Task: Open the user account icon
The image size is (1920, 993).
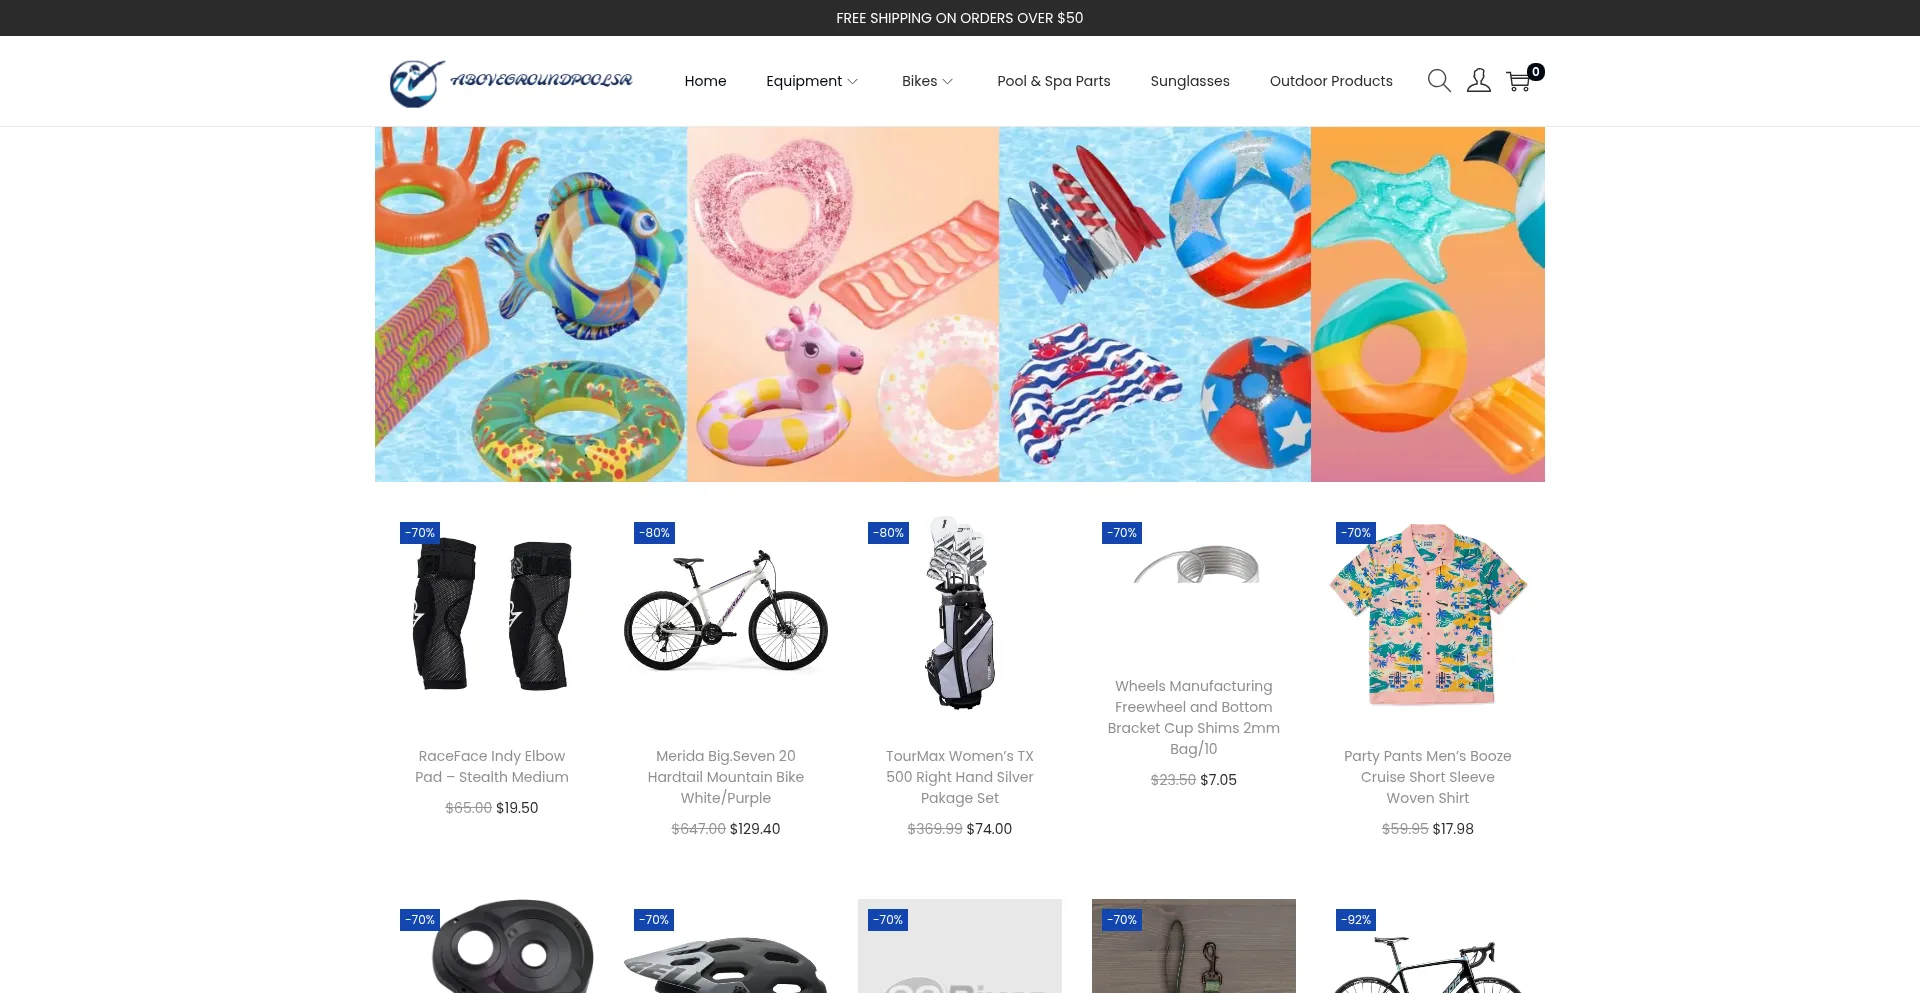Action: [1478, 81]
